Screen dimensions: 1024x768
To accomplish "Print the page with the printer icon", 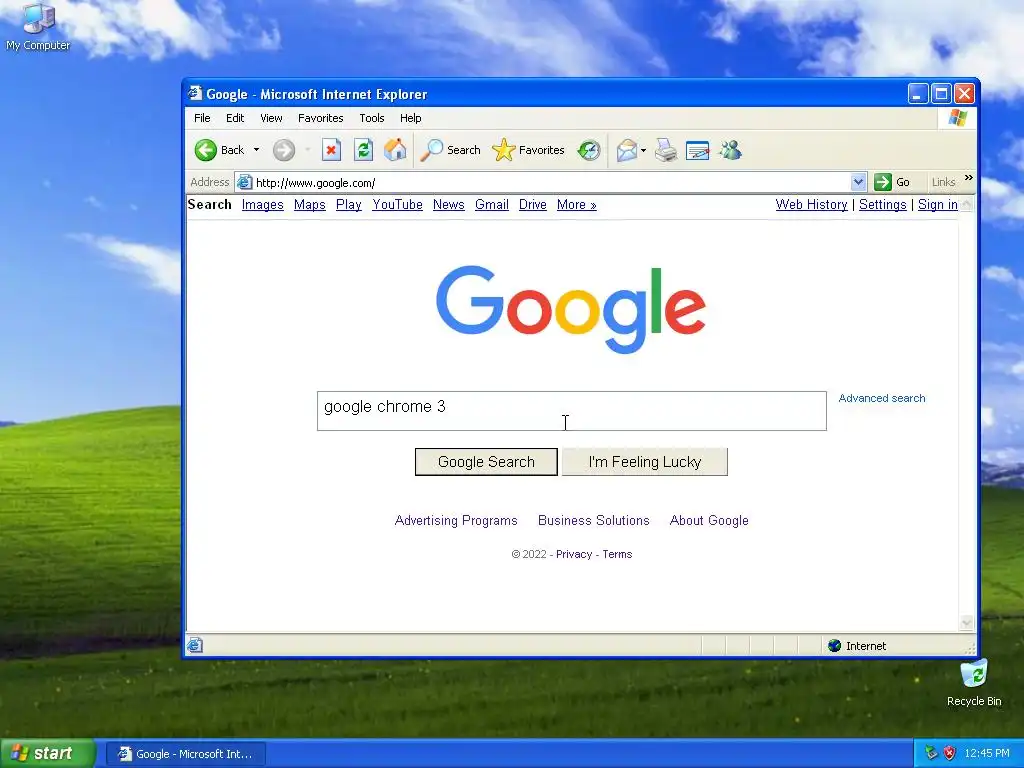I will [x=666, y=150].
